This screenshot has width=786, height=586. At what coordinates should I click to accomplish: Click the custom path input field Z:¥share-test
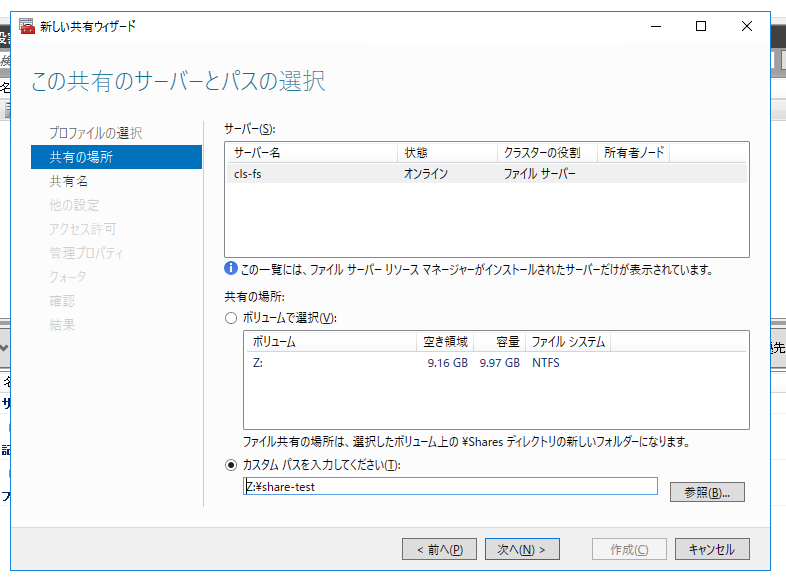[x=450, y=486]
